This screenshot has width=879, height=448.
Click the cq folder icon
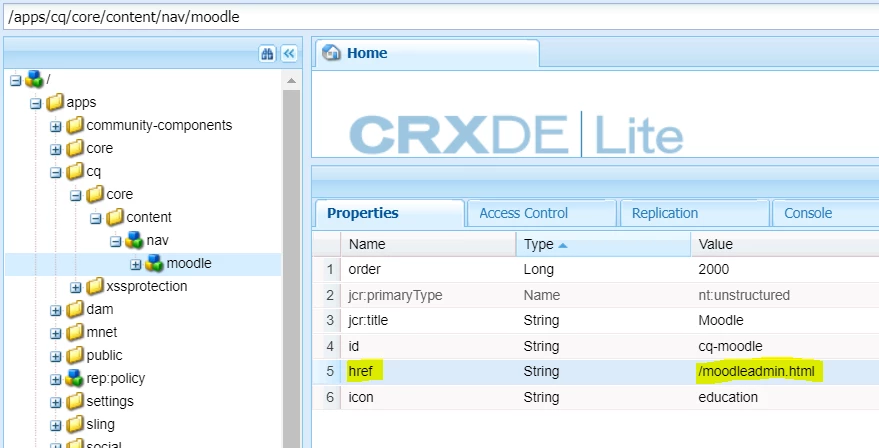pyautogui.click(x=75, y=172)
